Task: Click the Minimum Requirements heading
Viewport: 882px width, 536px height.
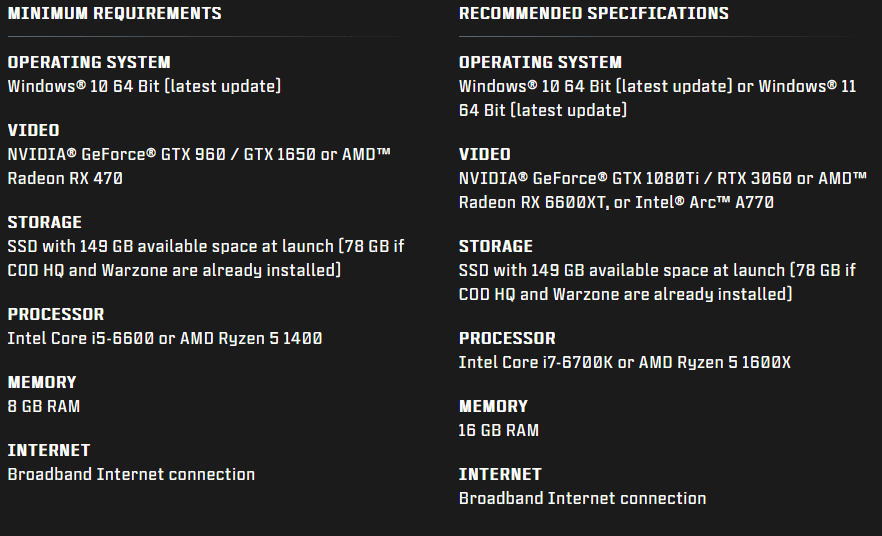Action: coord(115,13)
